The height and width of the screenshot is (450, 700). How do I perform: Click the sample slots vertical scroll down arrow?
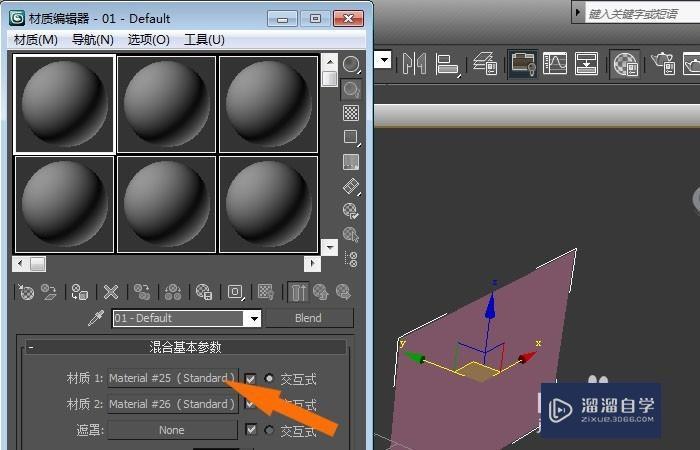click(x=329, y=246)
